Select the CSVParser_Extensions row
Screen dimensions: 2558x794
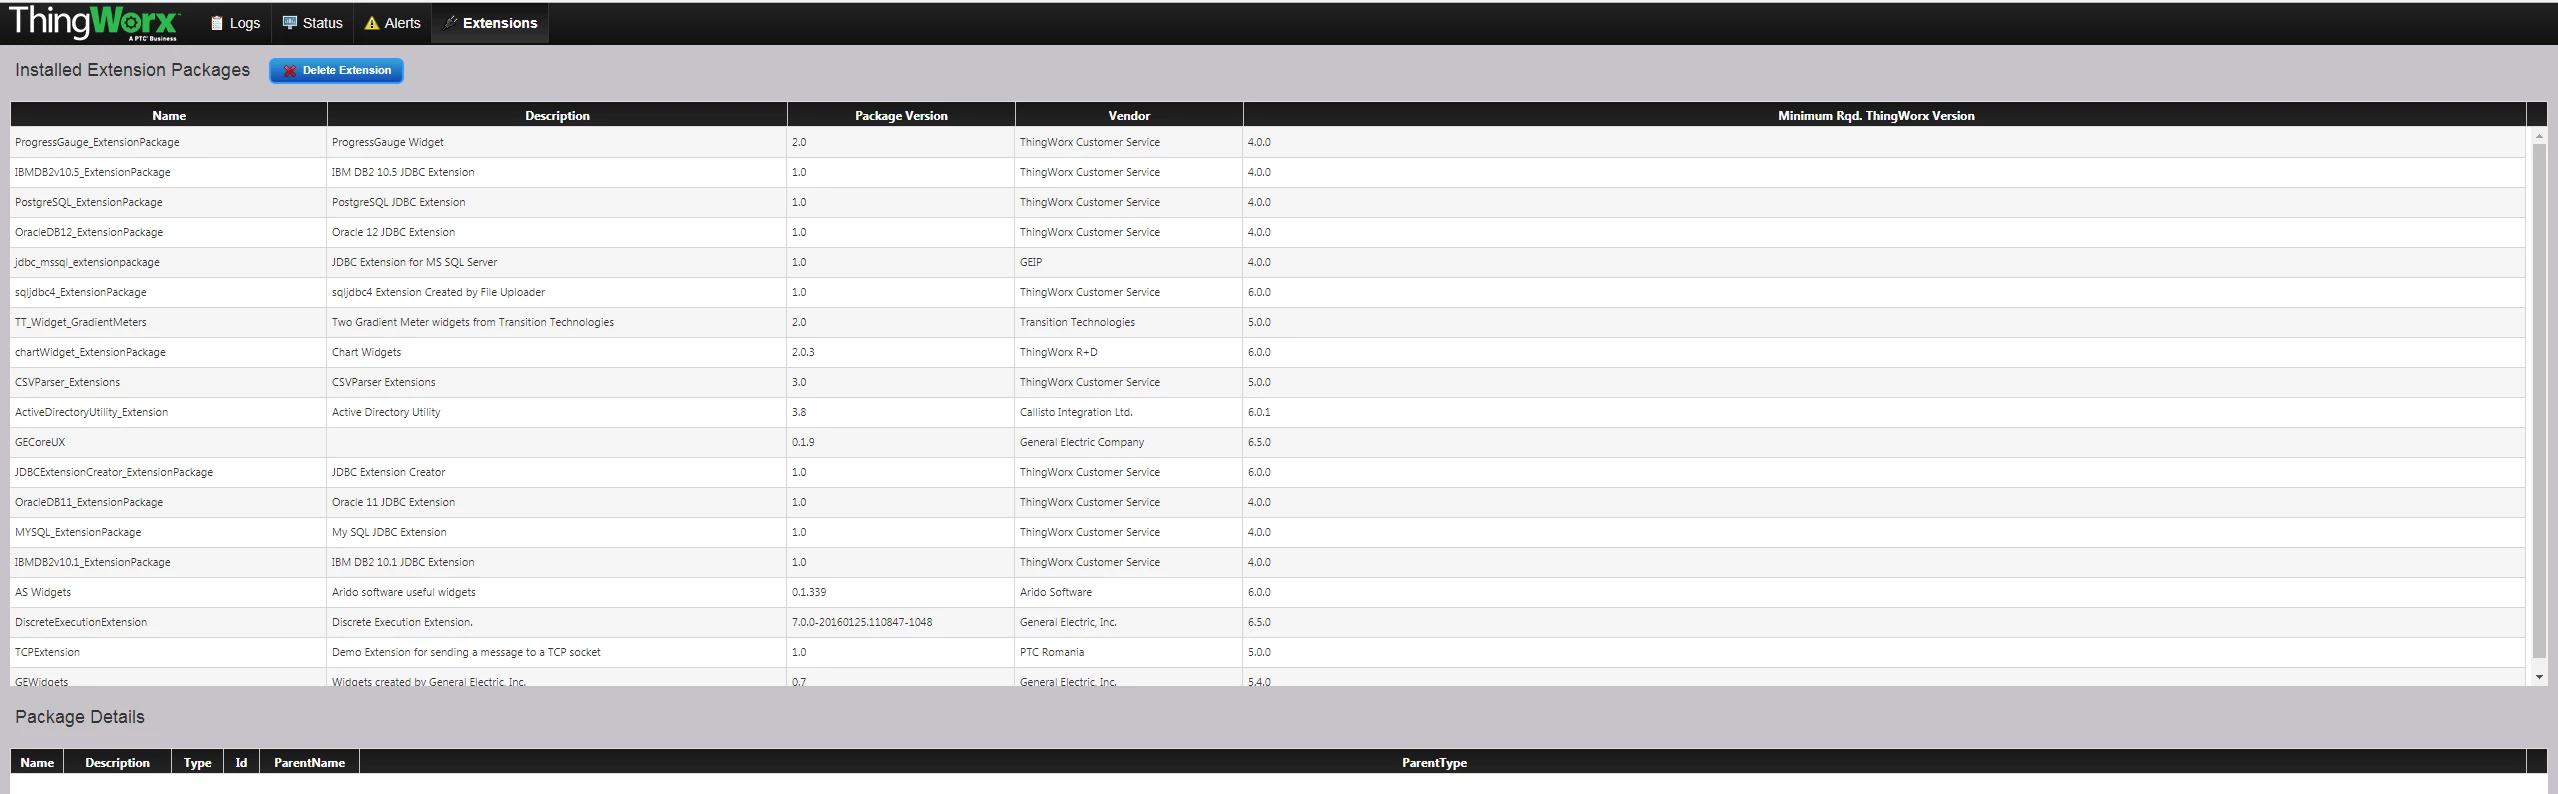coord(1268,382)
